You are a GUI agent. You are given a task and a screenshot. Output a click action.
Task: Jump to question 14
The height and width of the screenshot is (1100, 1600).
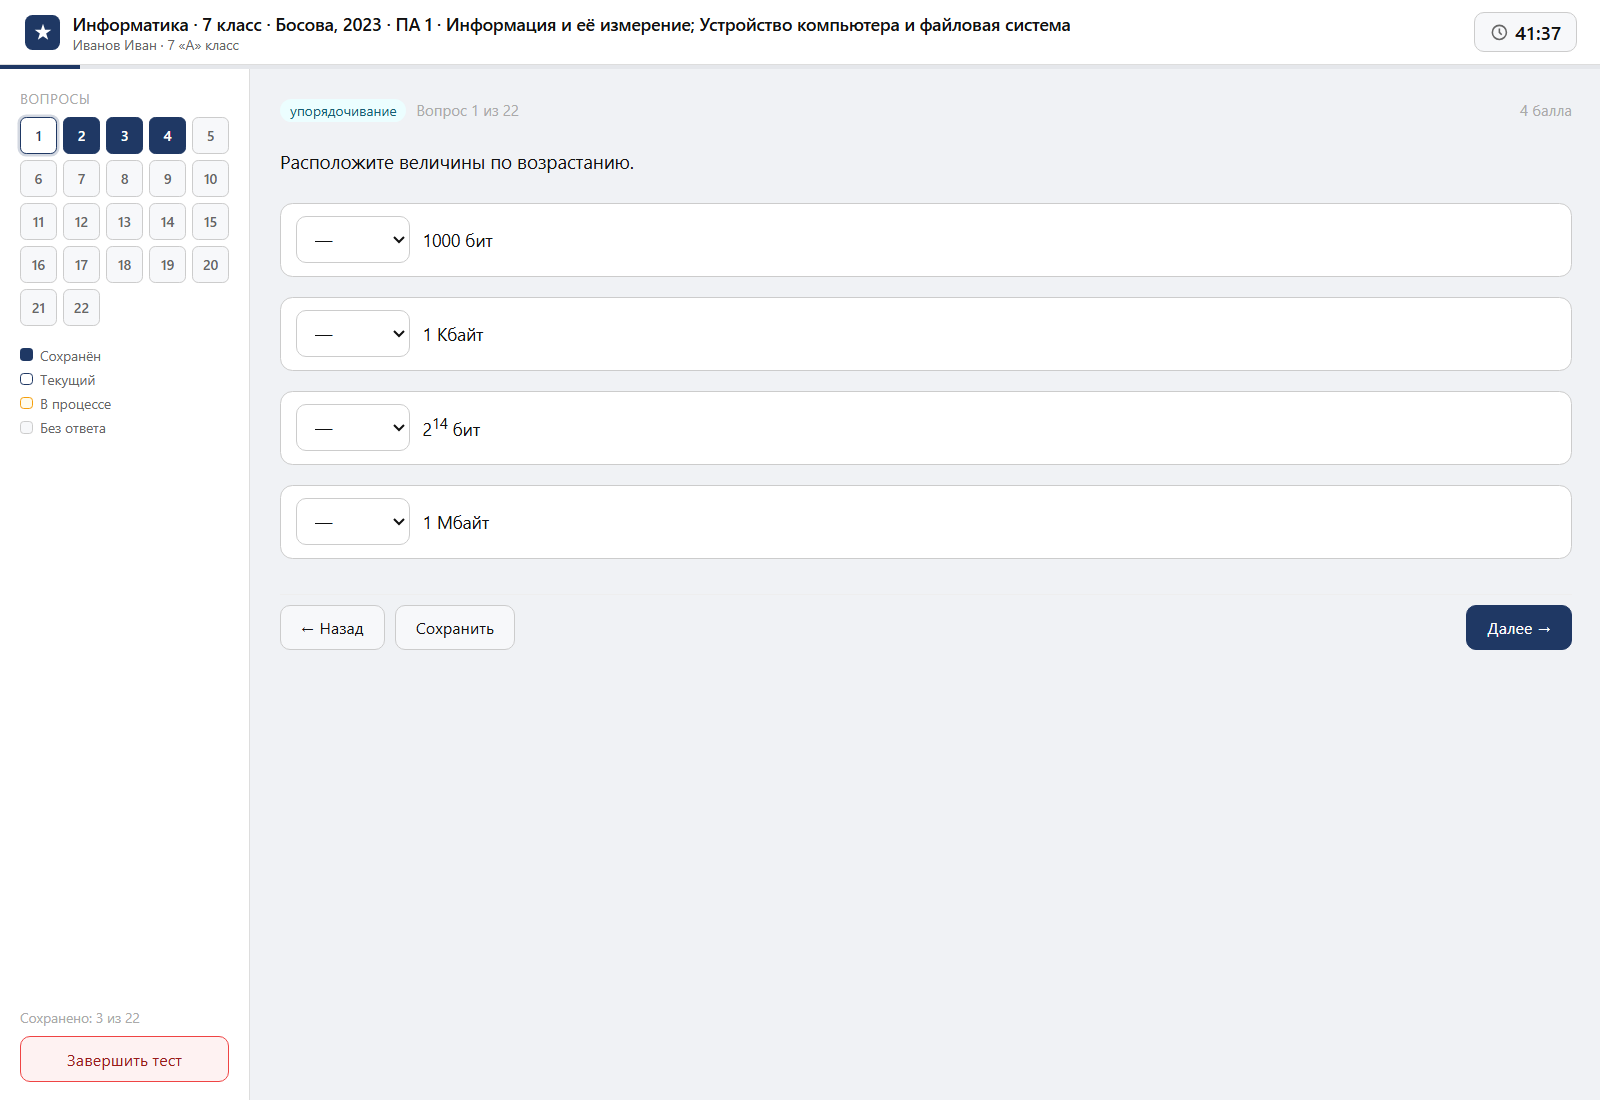167,222
